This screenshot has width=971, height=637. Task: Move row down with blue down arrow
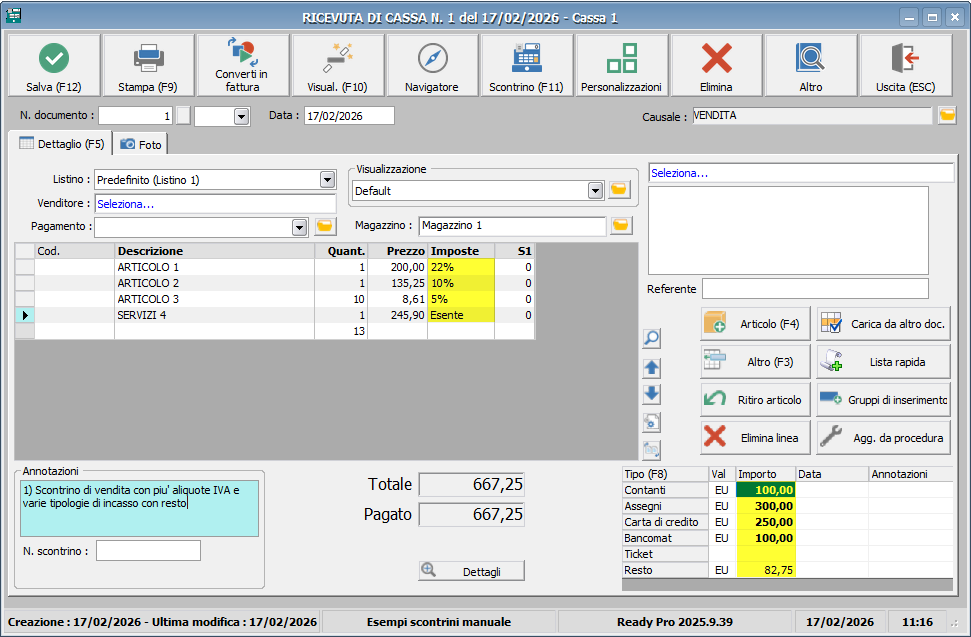[652, 394]
